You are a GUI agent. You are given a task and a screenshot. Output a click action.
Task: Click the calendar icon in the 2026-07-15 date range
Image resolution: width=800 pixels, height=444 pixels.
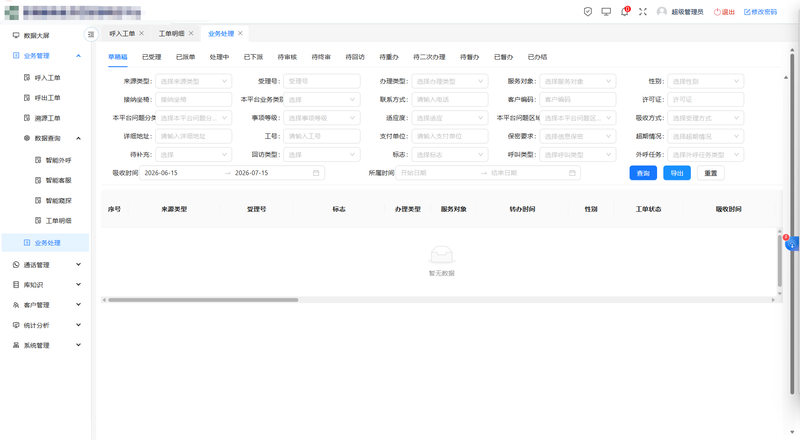[x=316, y=173]
